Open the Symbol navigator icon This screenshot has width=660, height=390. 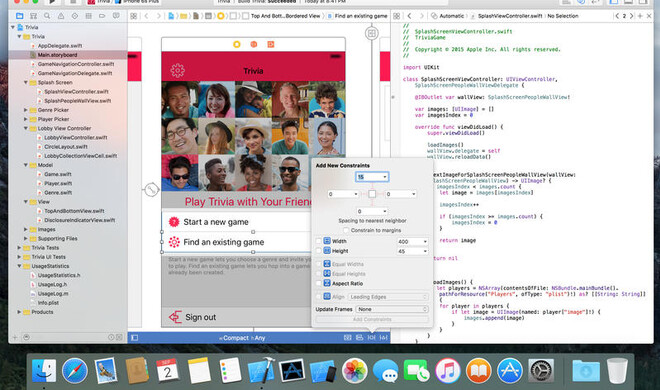(x=33, y=16)
